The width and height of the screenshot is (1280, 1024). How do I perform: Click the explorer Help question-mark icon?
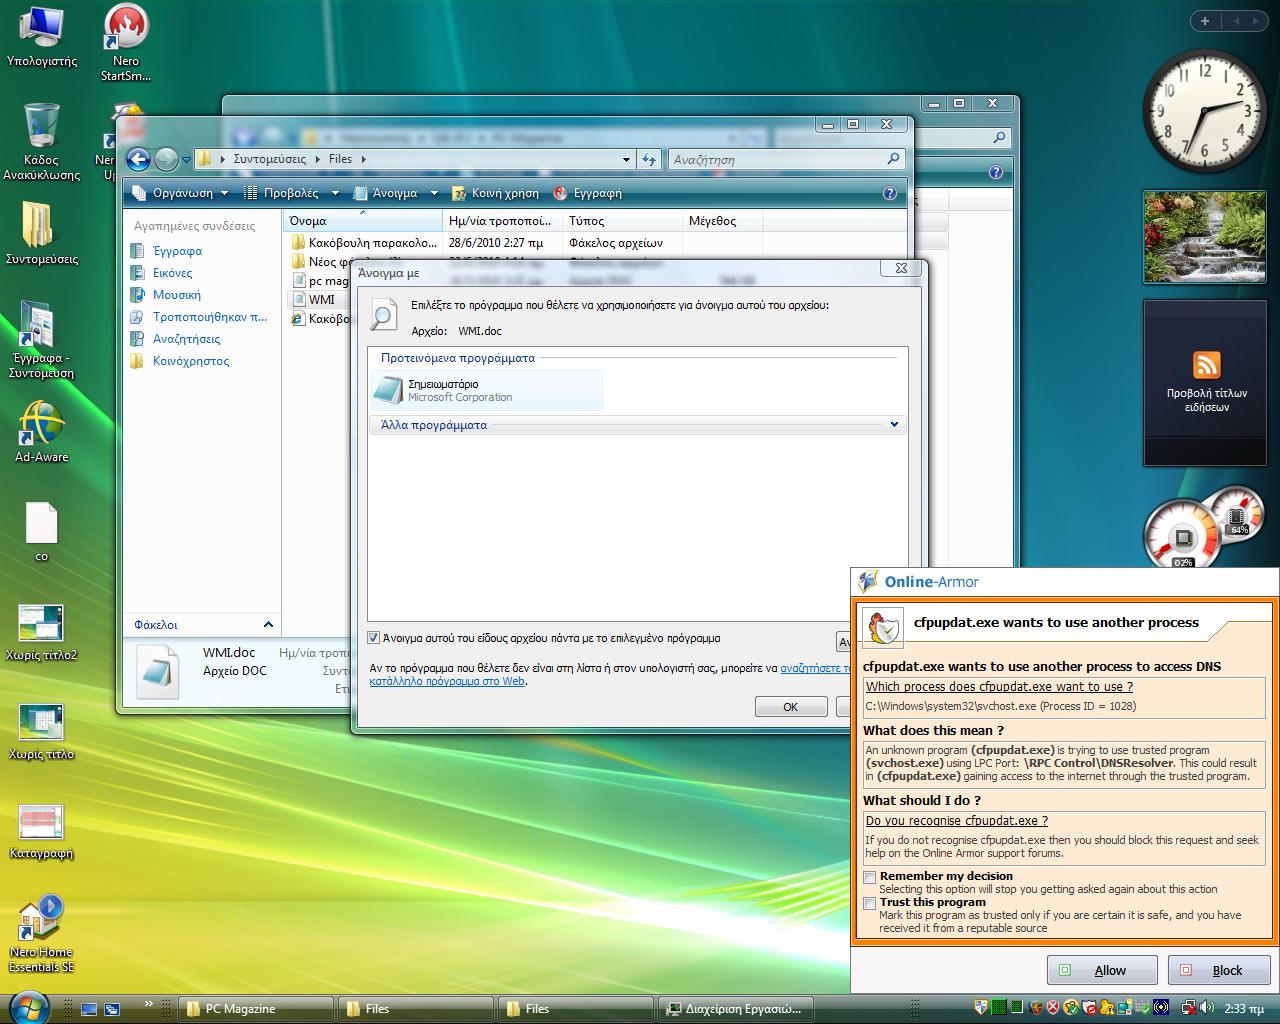coord(890,193)
